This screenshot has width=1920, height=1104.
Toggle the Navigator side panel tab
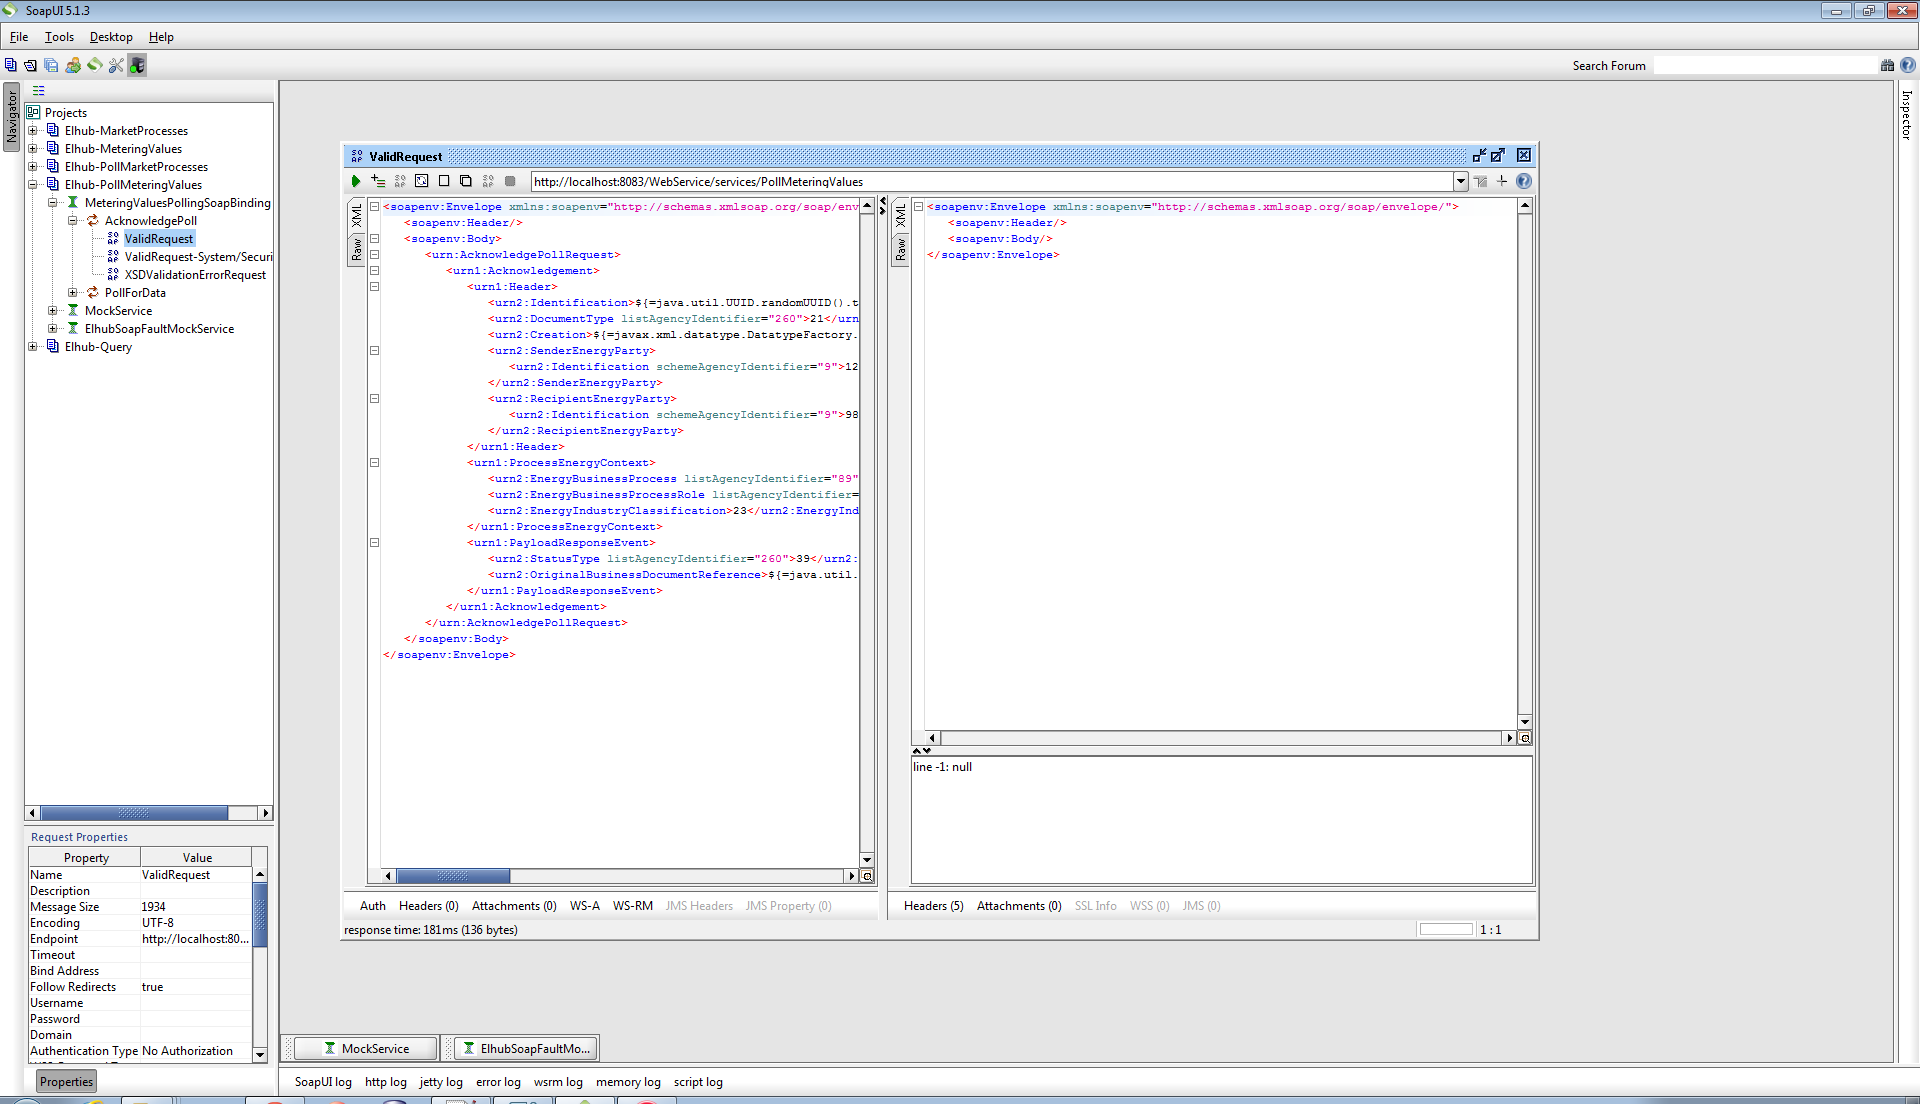point(12,118)
